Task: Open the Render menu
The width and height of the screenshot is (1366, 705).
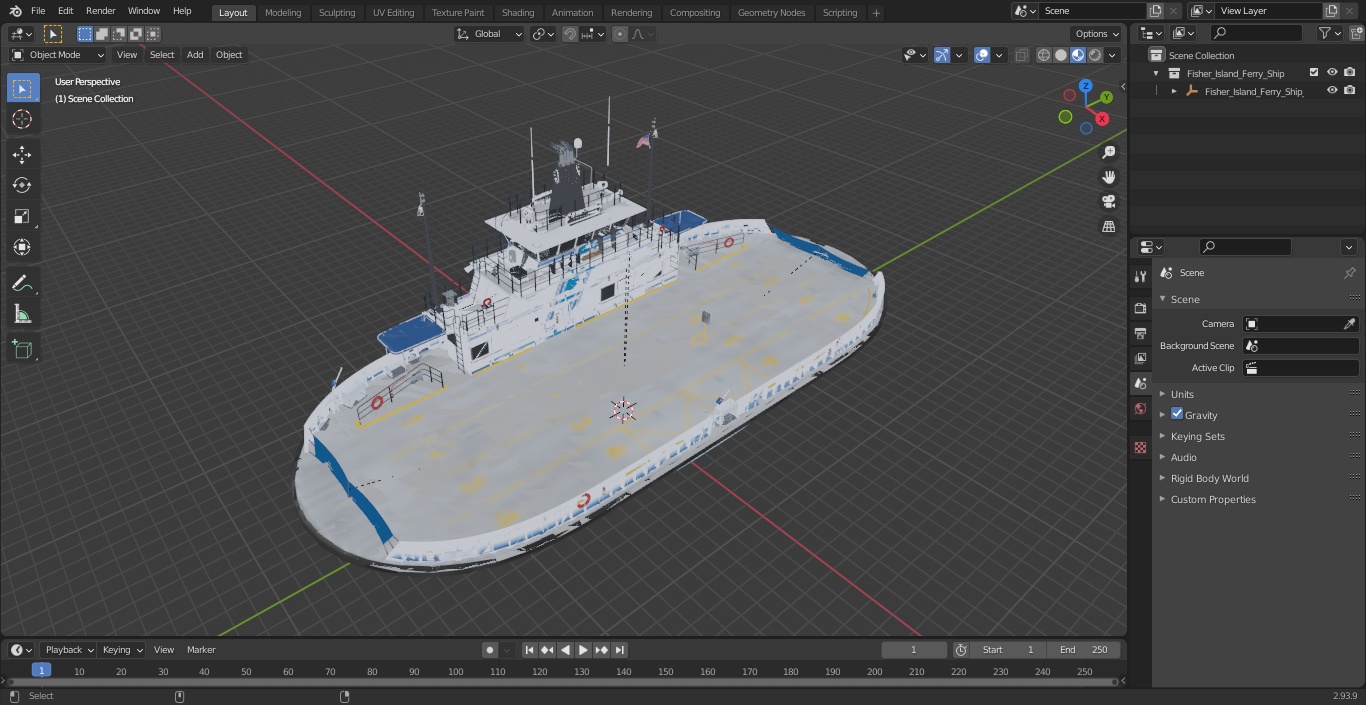Action: tap(101, 11)
